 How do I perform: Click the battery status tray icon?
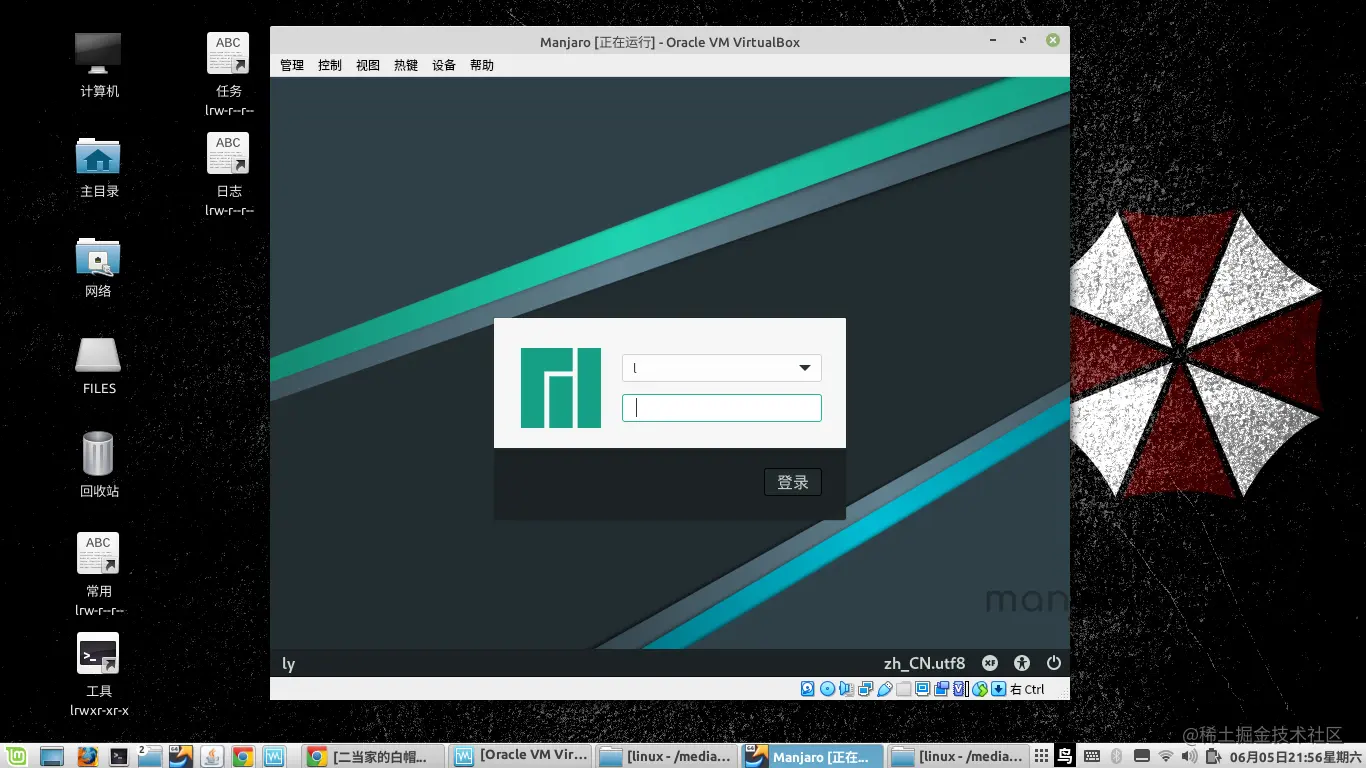pos(1213,757)
